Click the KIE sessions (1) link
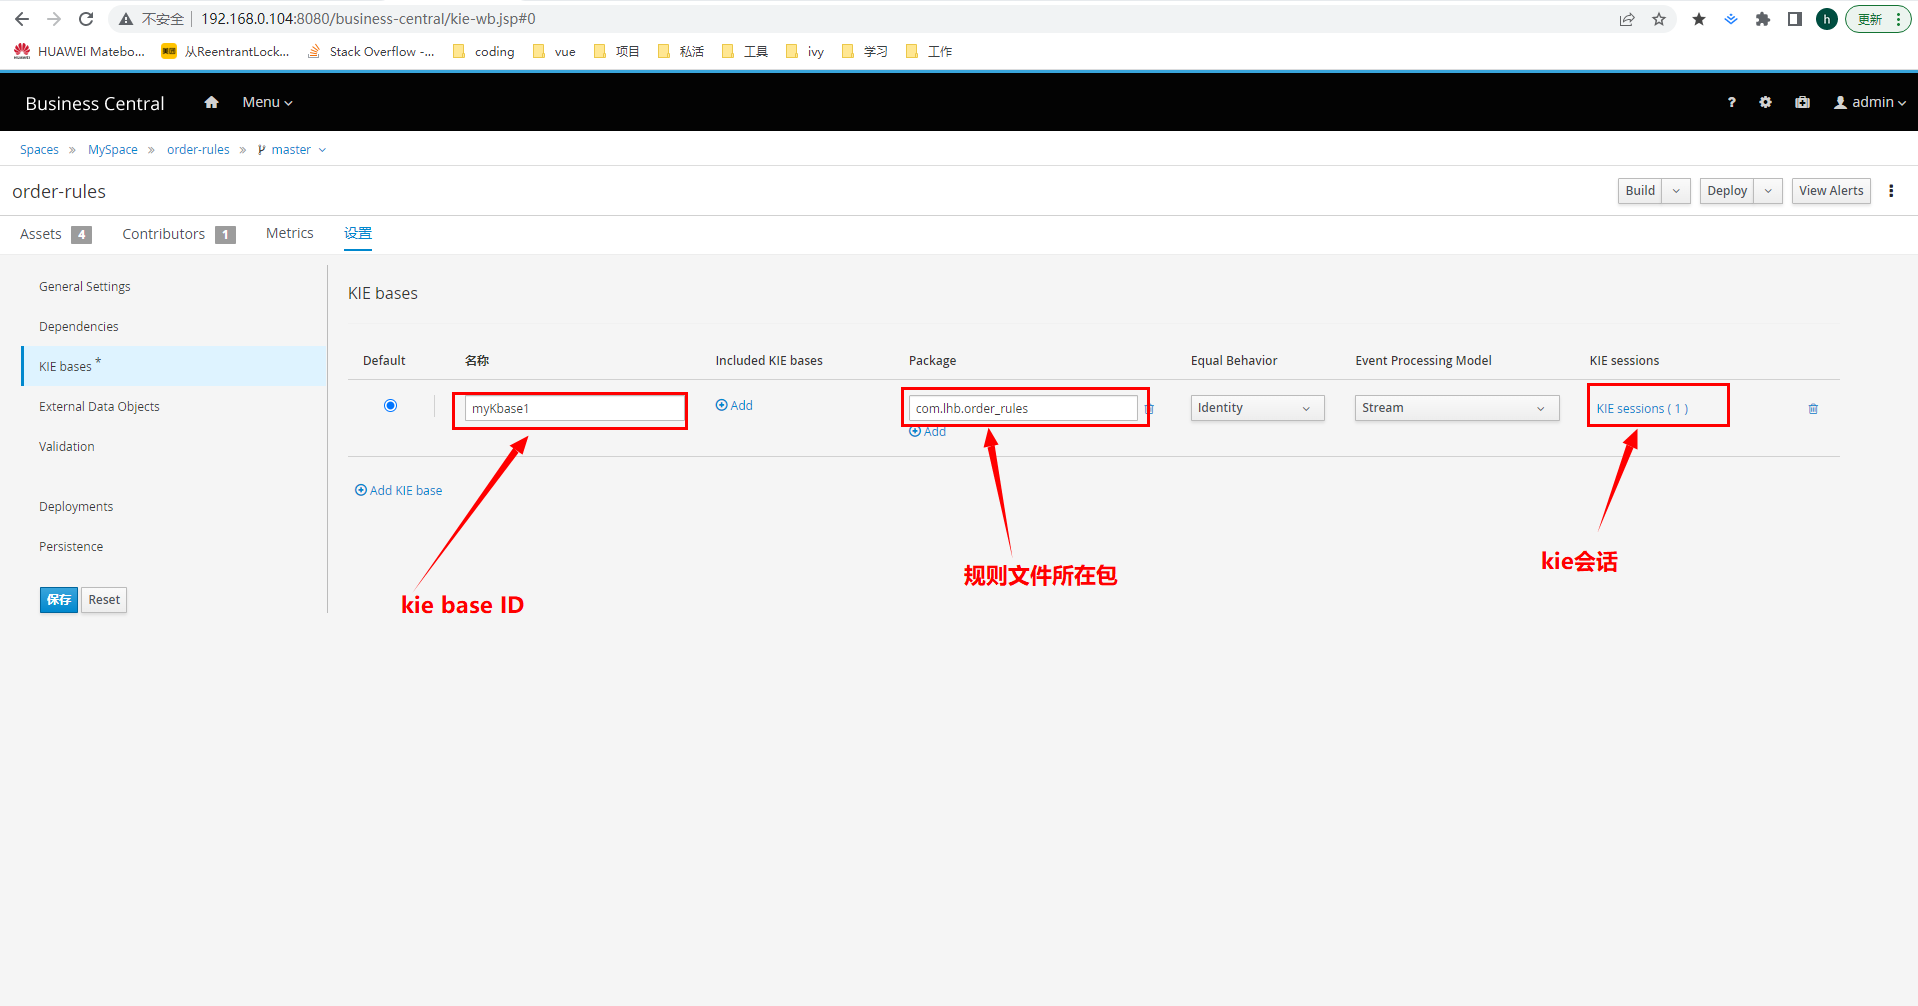The height and width of the screenshot is (1006, 1918). [x=1641, y=409]
